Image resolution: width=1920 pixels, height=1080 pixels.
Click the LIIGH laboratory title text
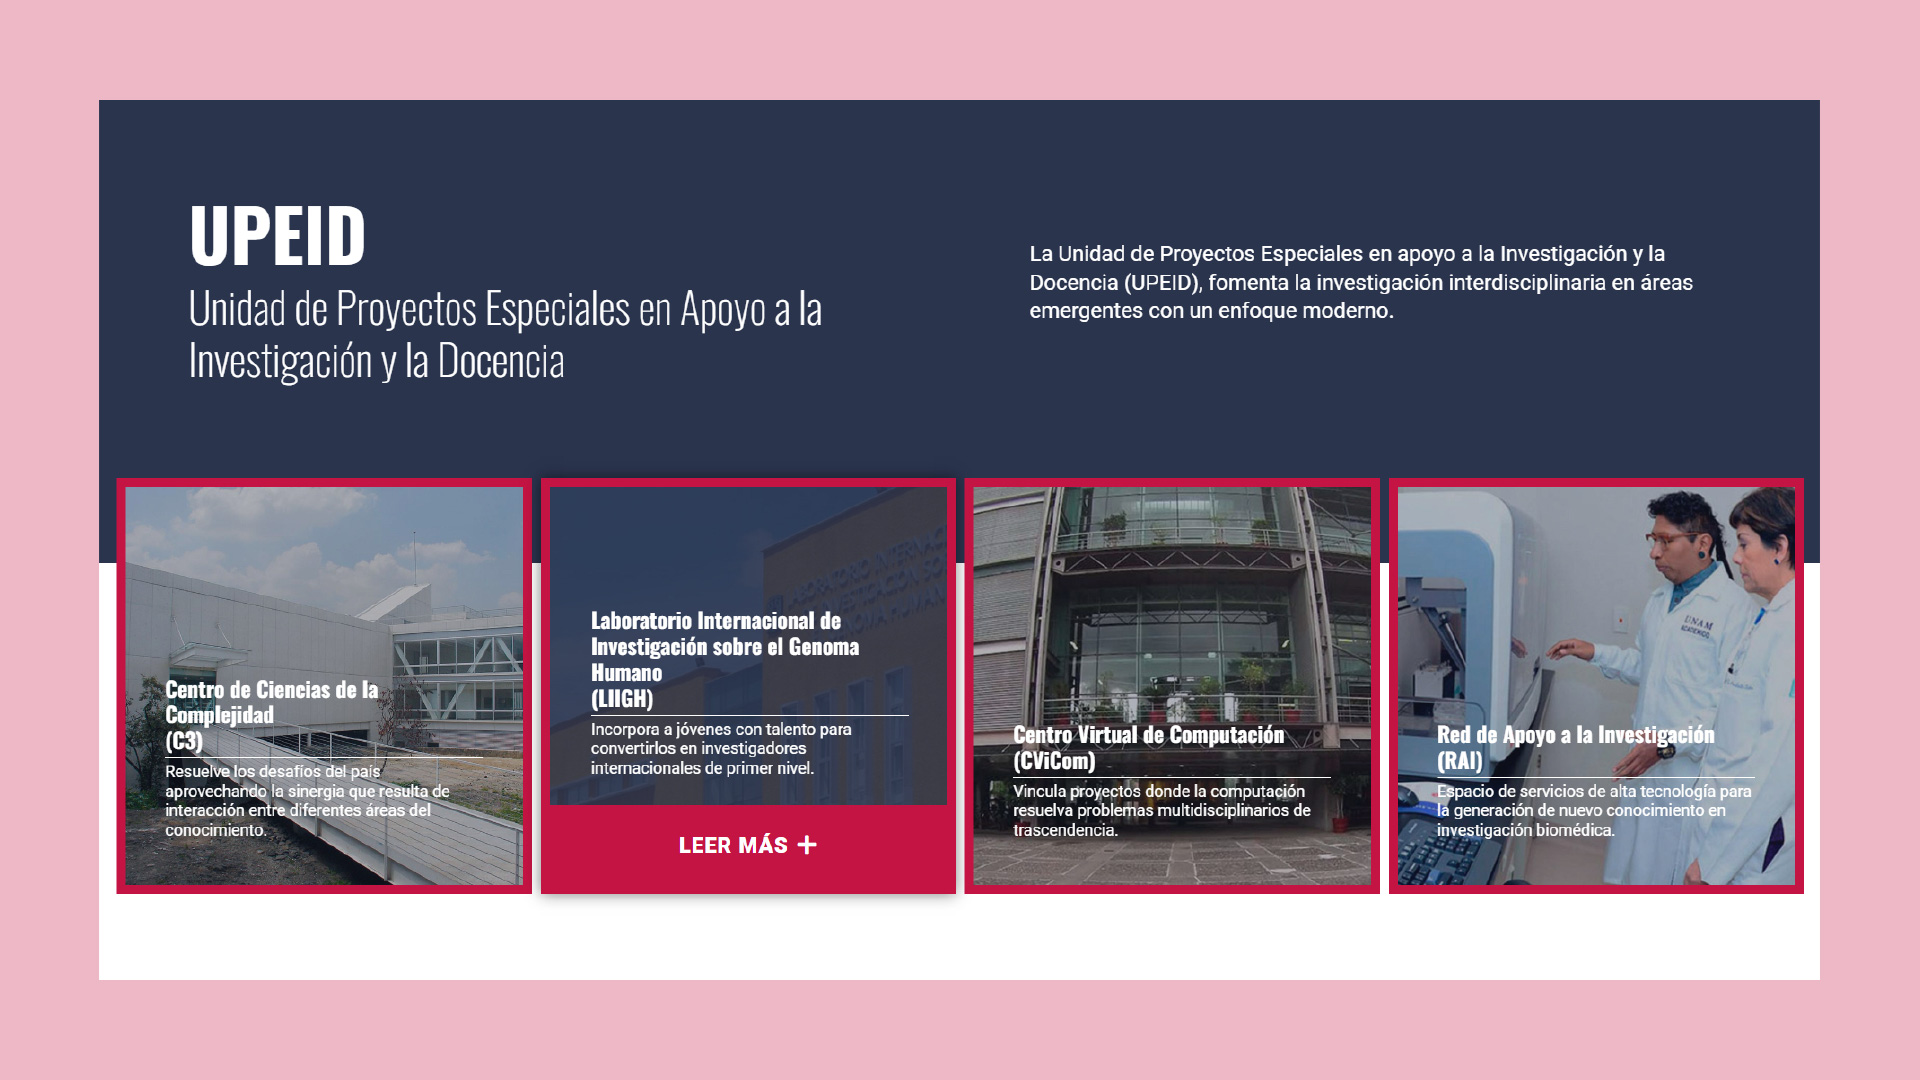(x=724, y=659)
